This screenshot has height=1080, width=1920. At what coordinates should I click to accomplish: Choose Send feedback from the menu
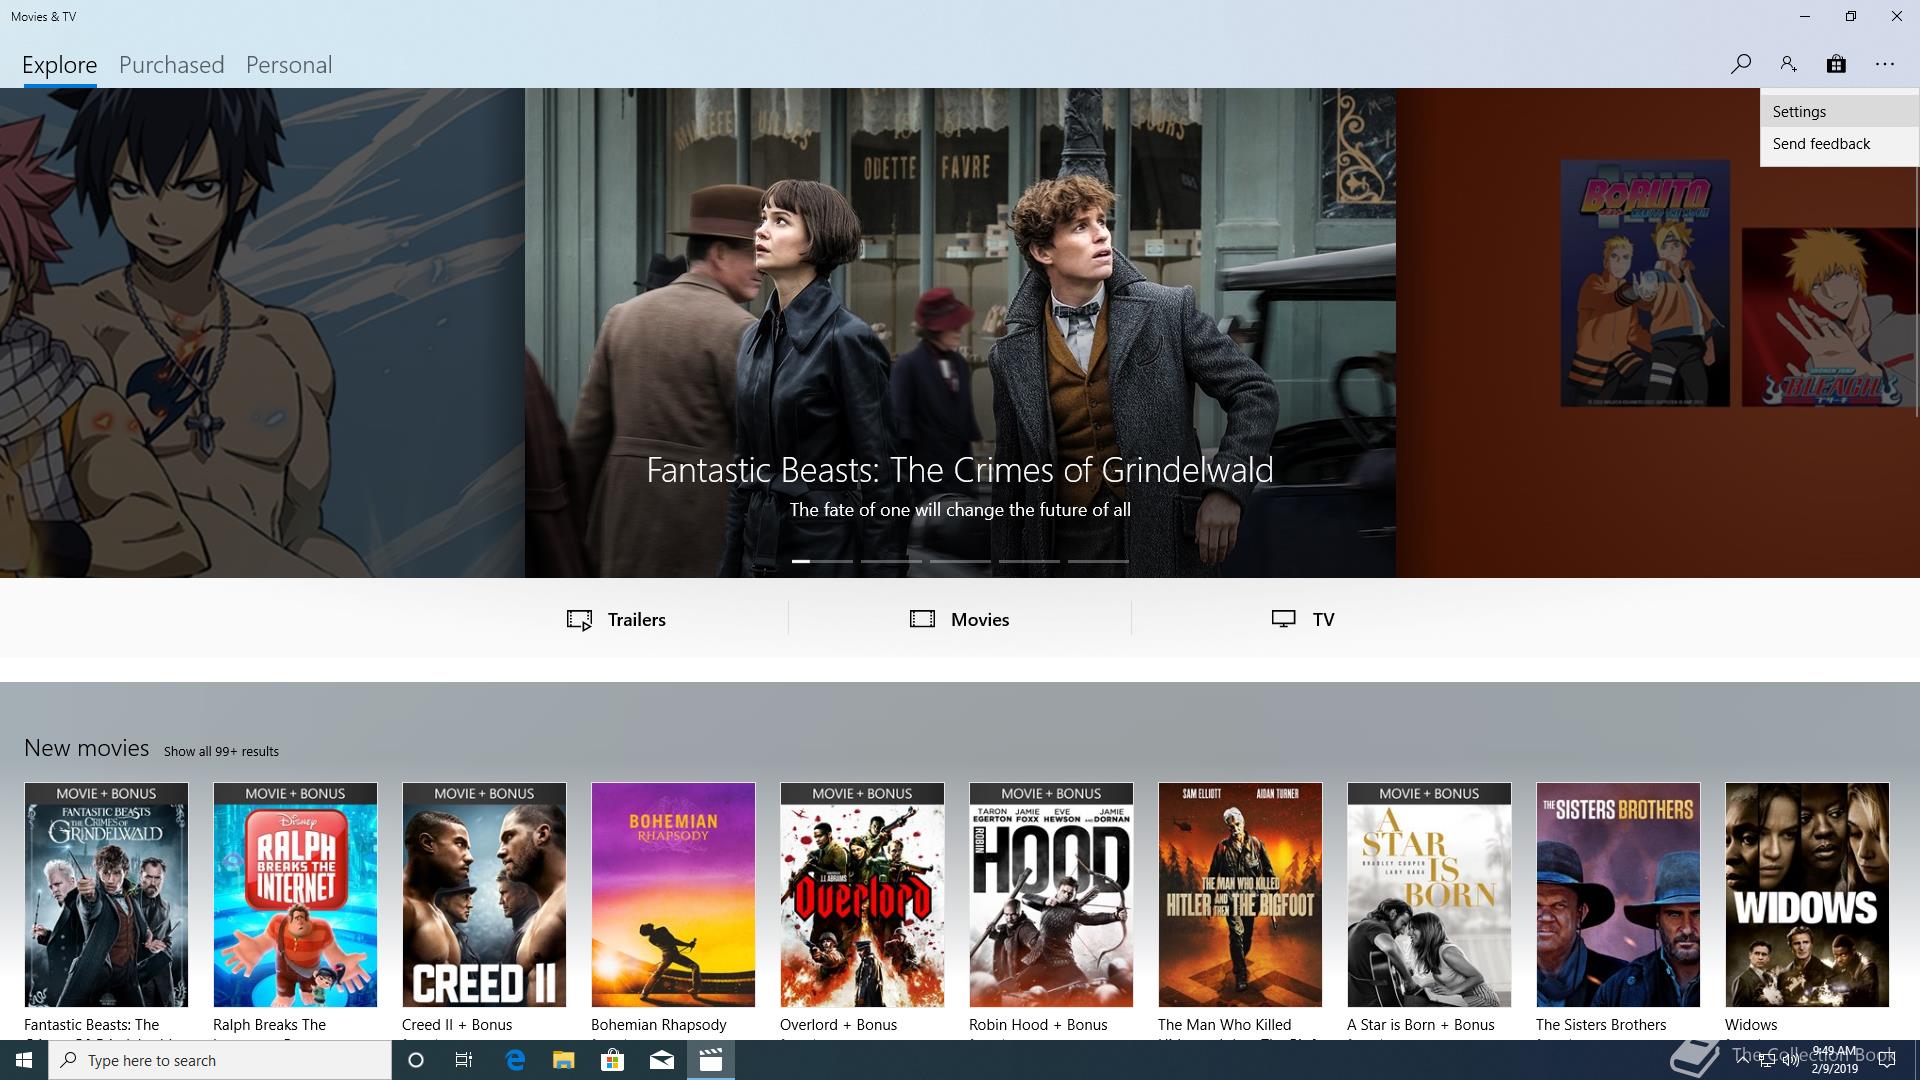(x=1840, y=144)
